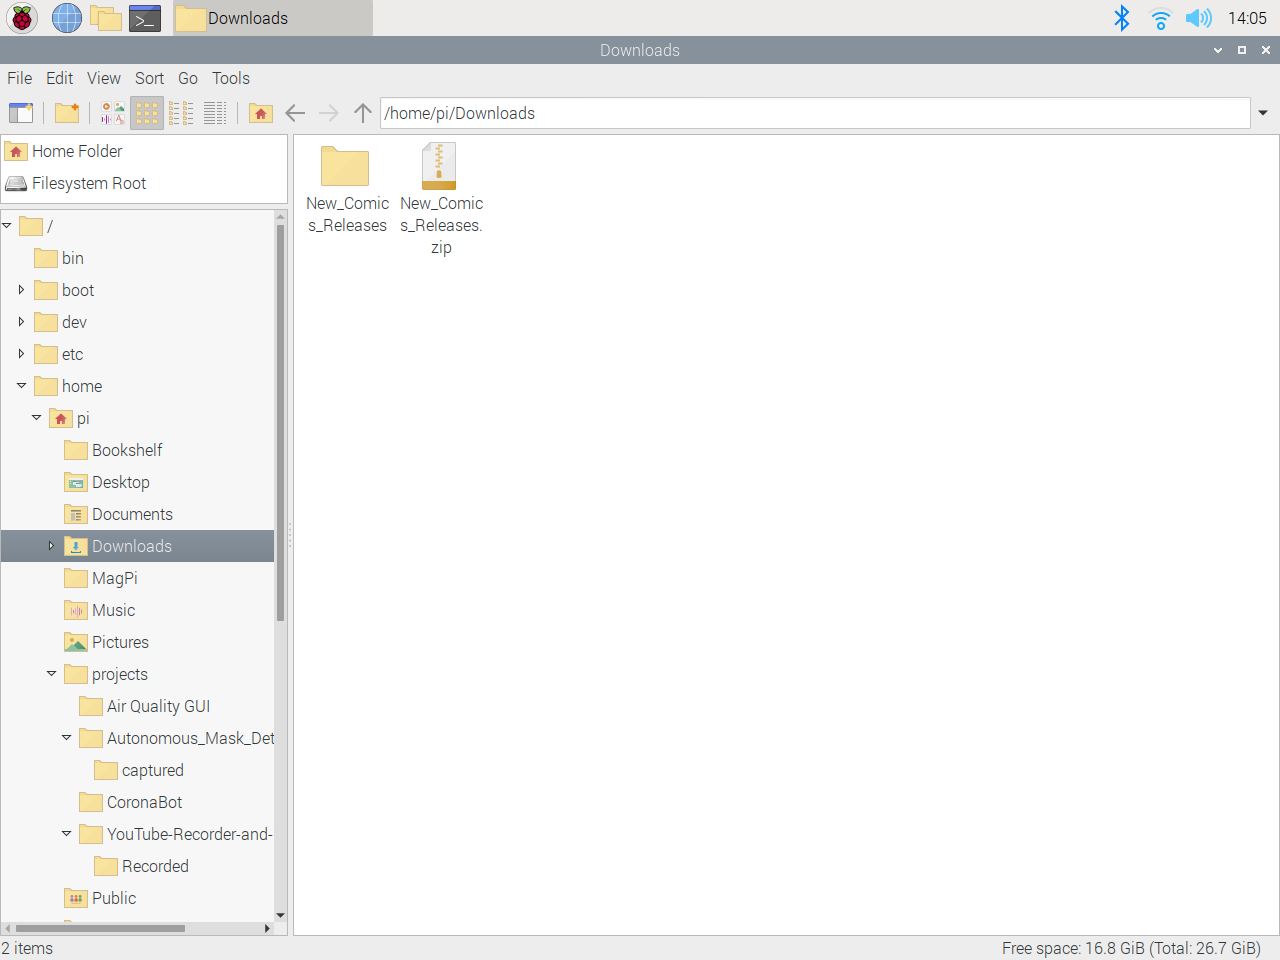Click the folder tree horizontal scrollbar
This screenshot has width=1280, height=960.
[100, 928]
